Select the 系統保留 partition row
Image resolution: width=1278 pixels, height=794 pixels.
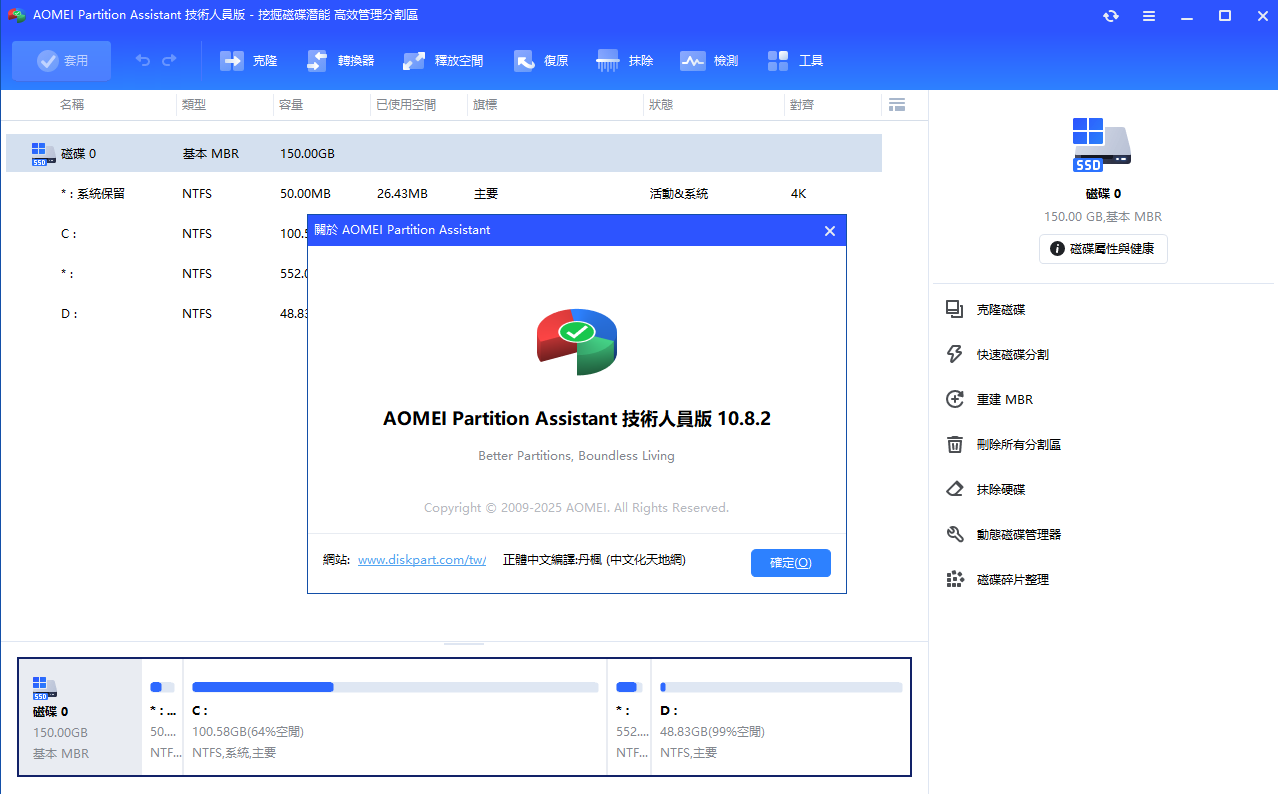click(x=444, y=193)
